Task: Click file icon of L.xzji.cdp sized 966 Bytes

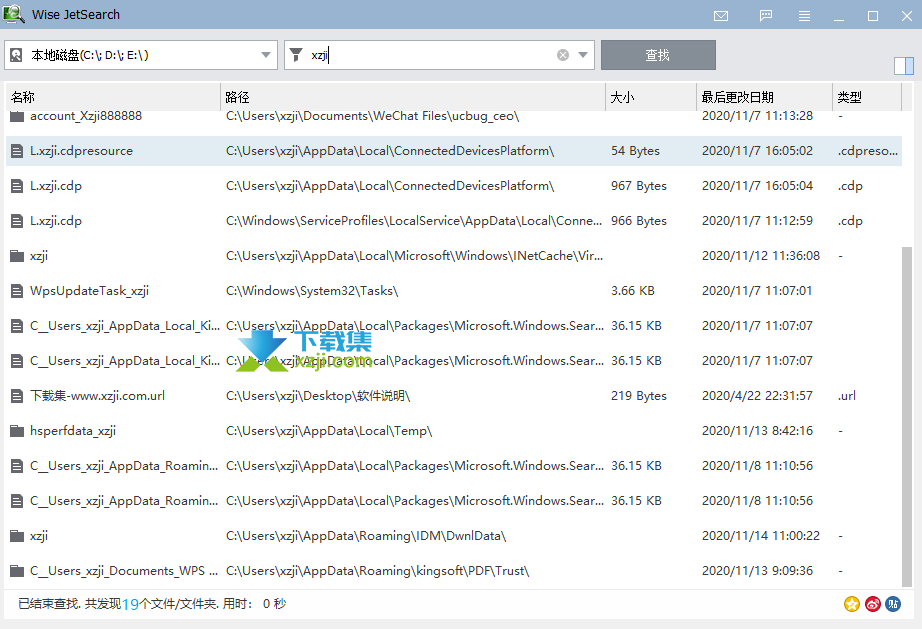Action: pos(17,221)
